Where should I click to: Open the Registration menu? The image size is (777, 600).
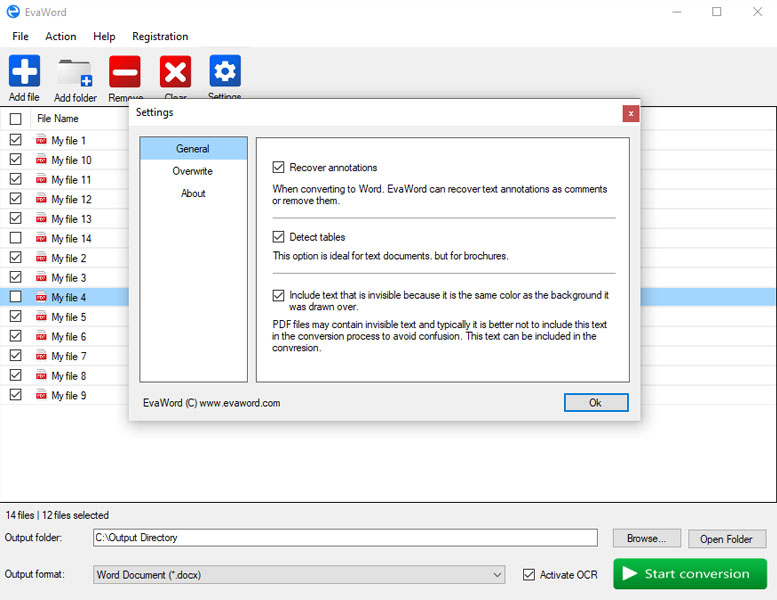pyautogui.click(x=160, y=36)
